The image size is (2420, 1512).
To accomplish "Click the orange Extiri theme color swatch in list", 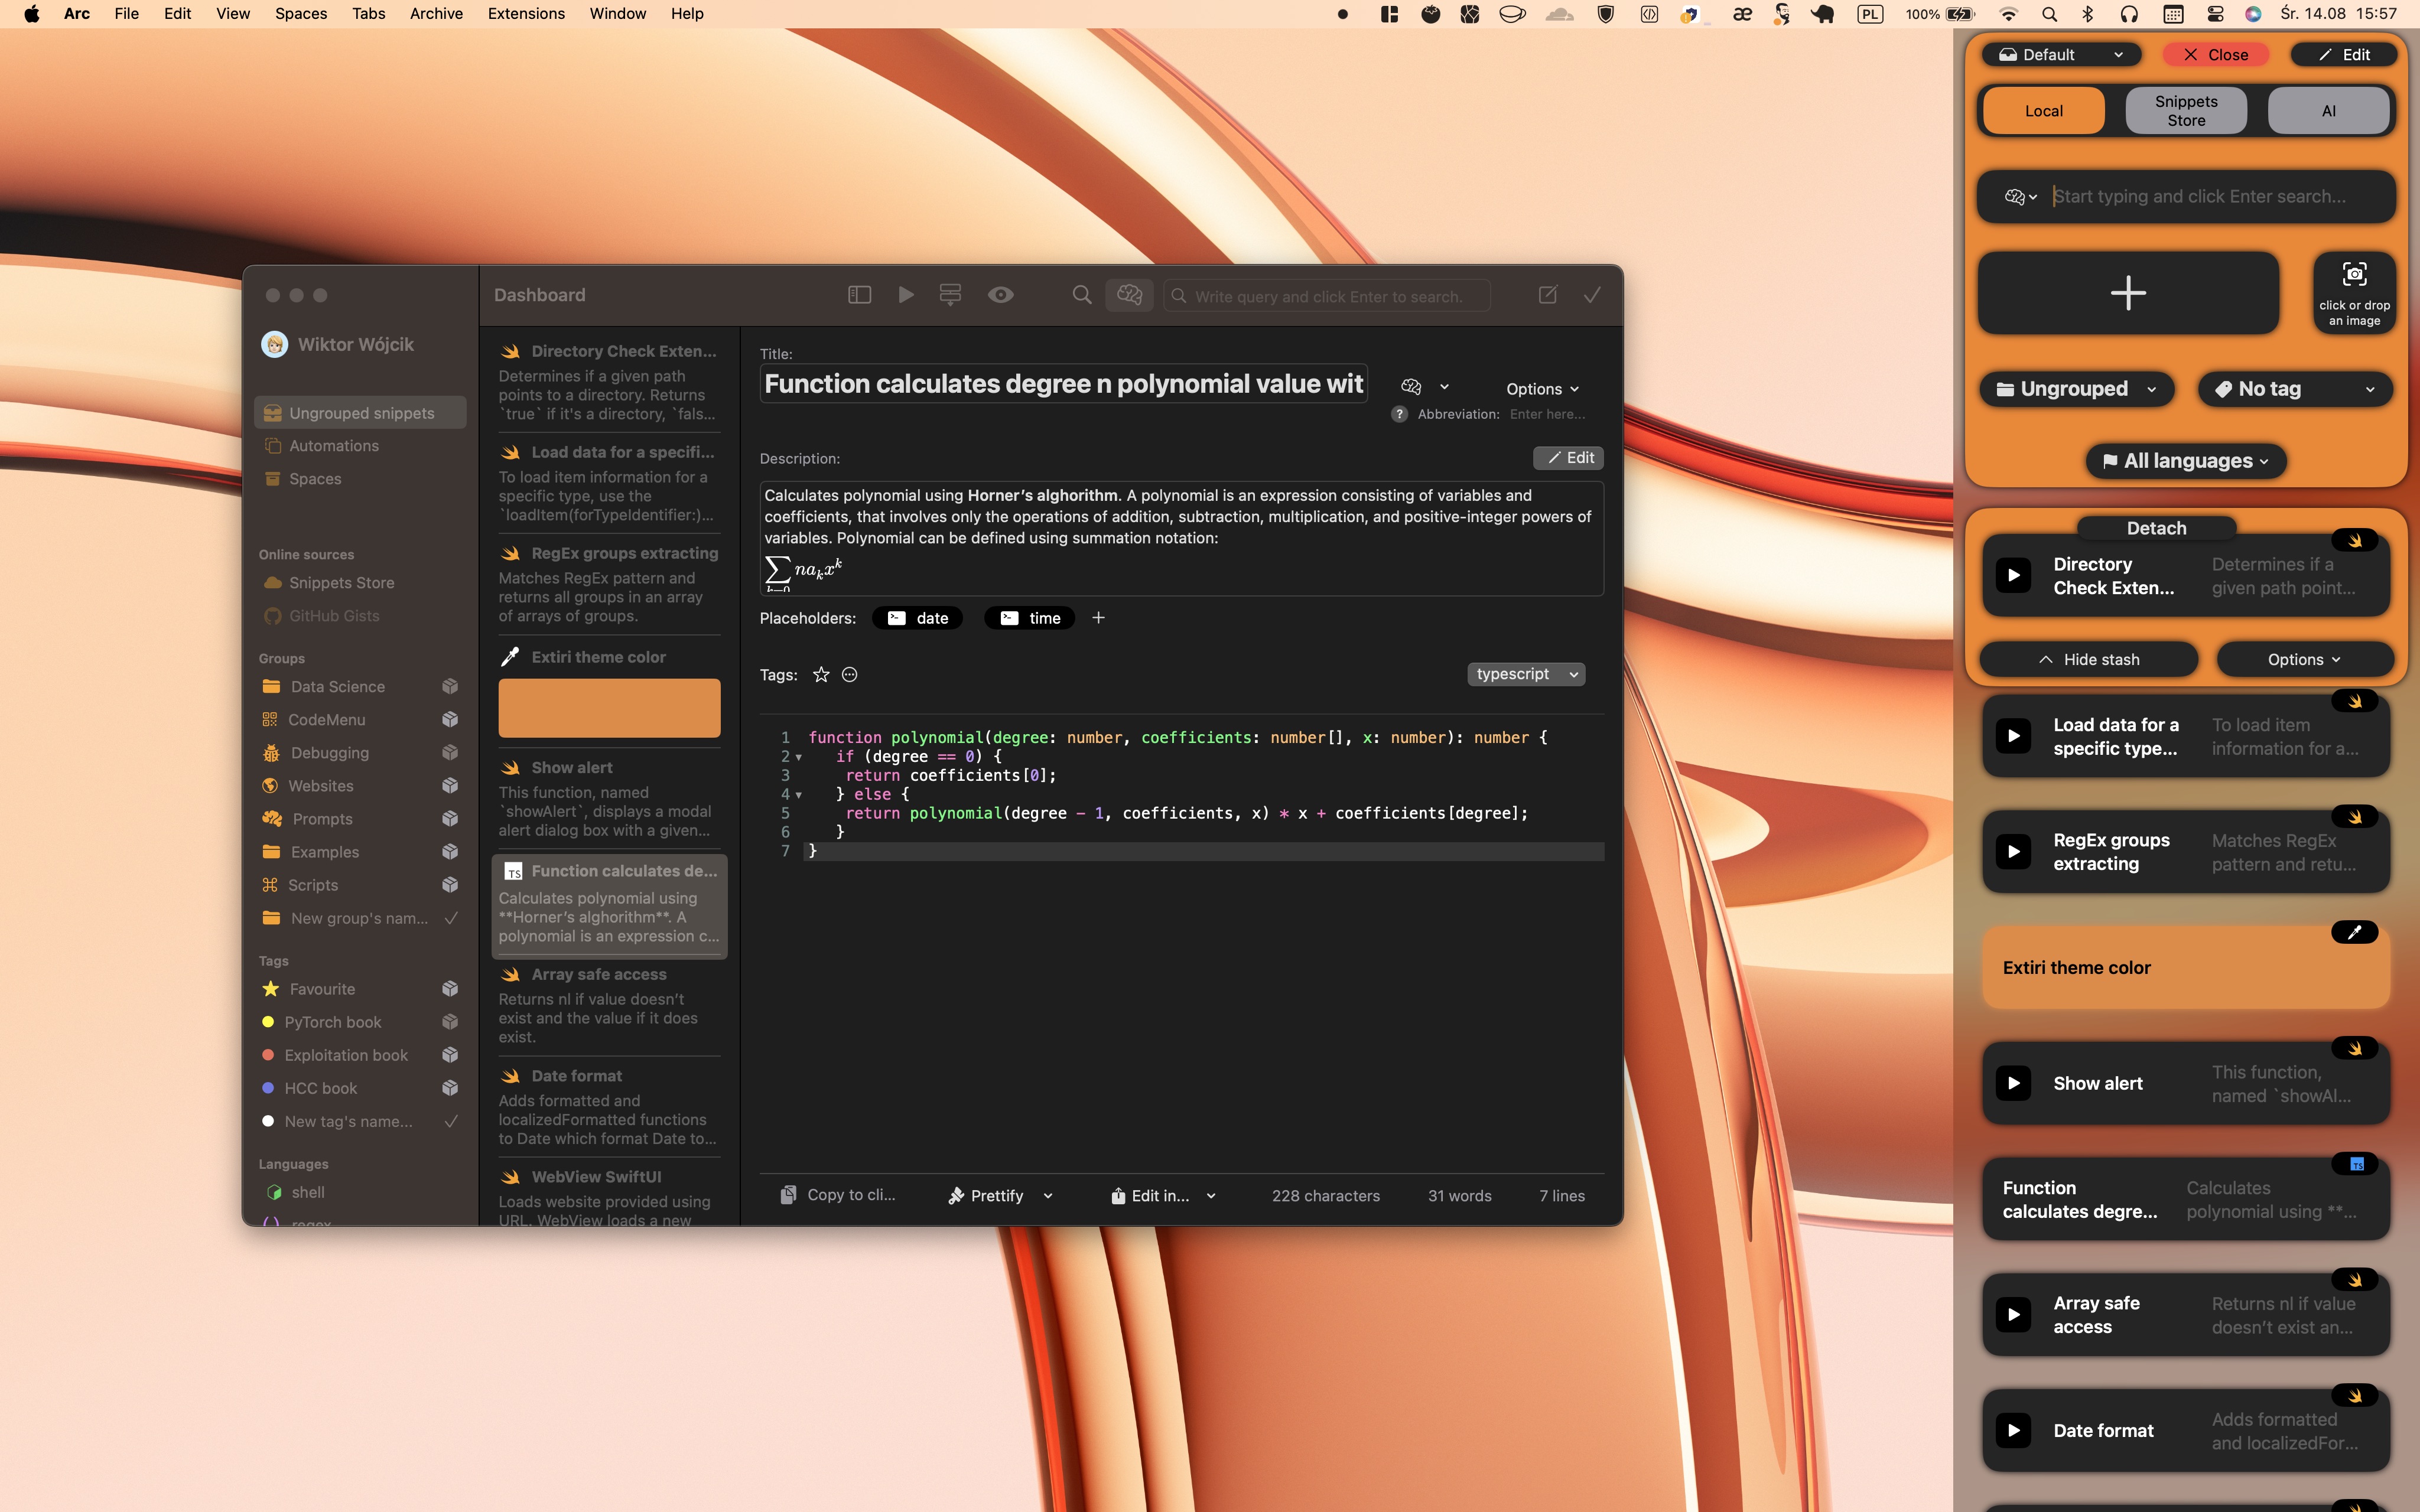I will 609,708.
